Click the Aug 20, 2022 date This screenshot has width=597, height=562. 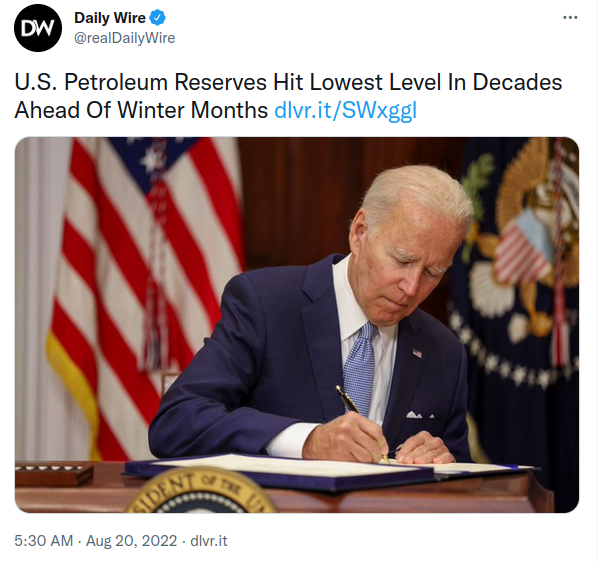(131, 541)
